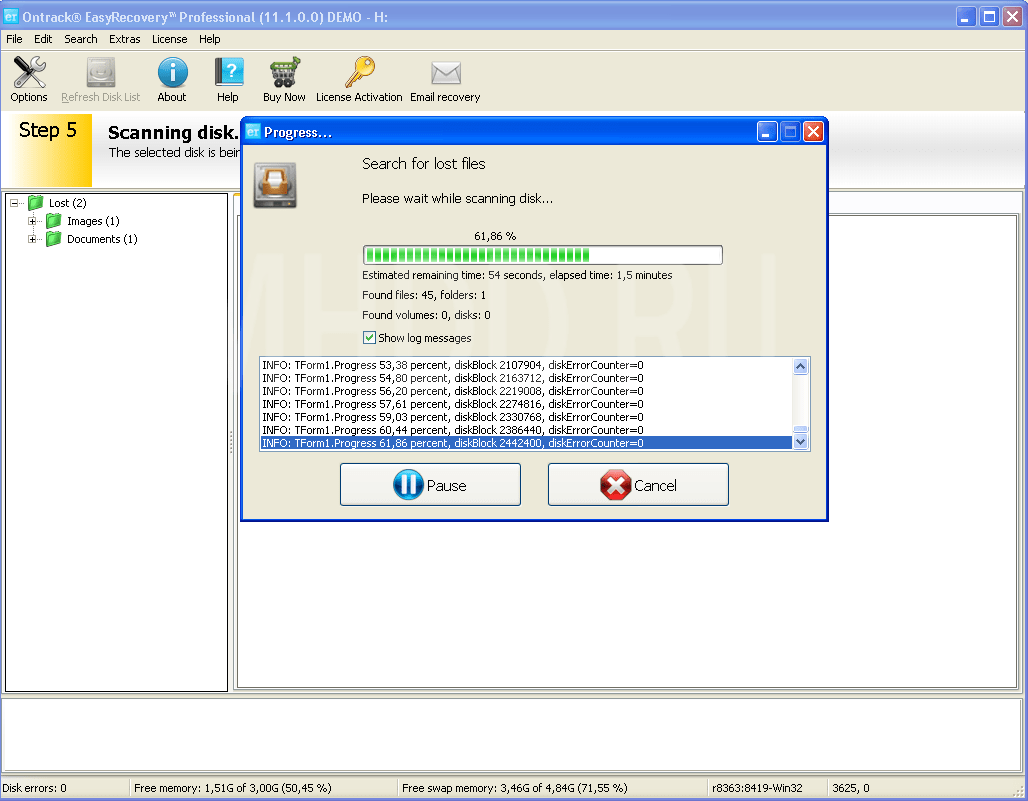
Task: Select Documents (1) tree label
Action: pyautogui.click(x=102, y=239)
